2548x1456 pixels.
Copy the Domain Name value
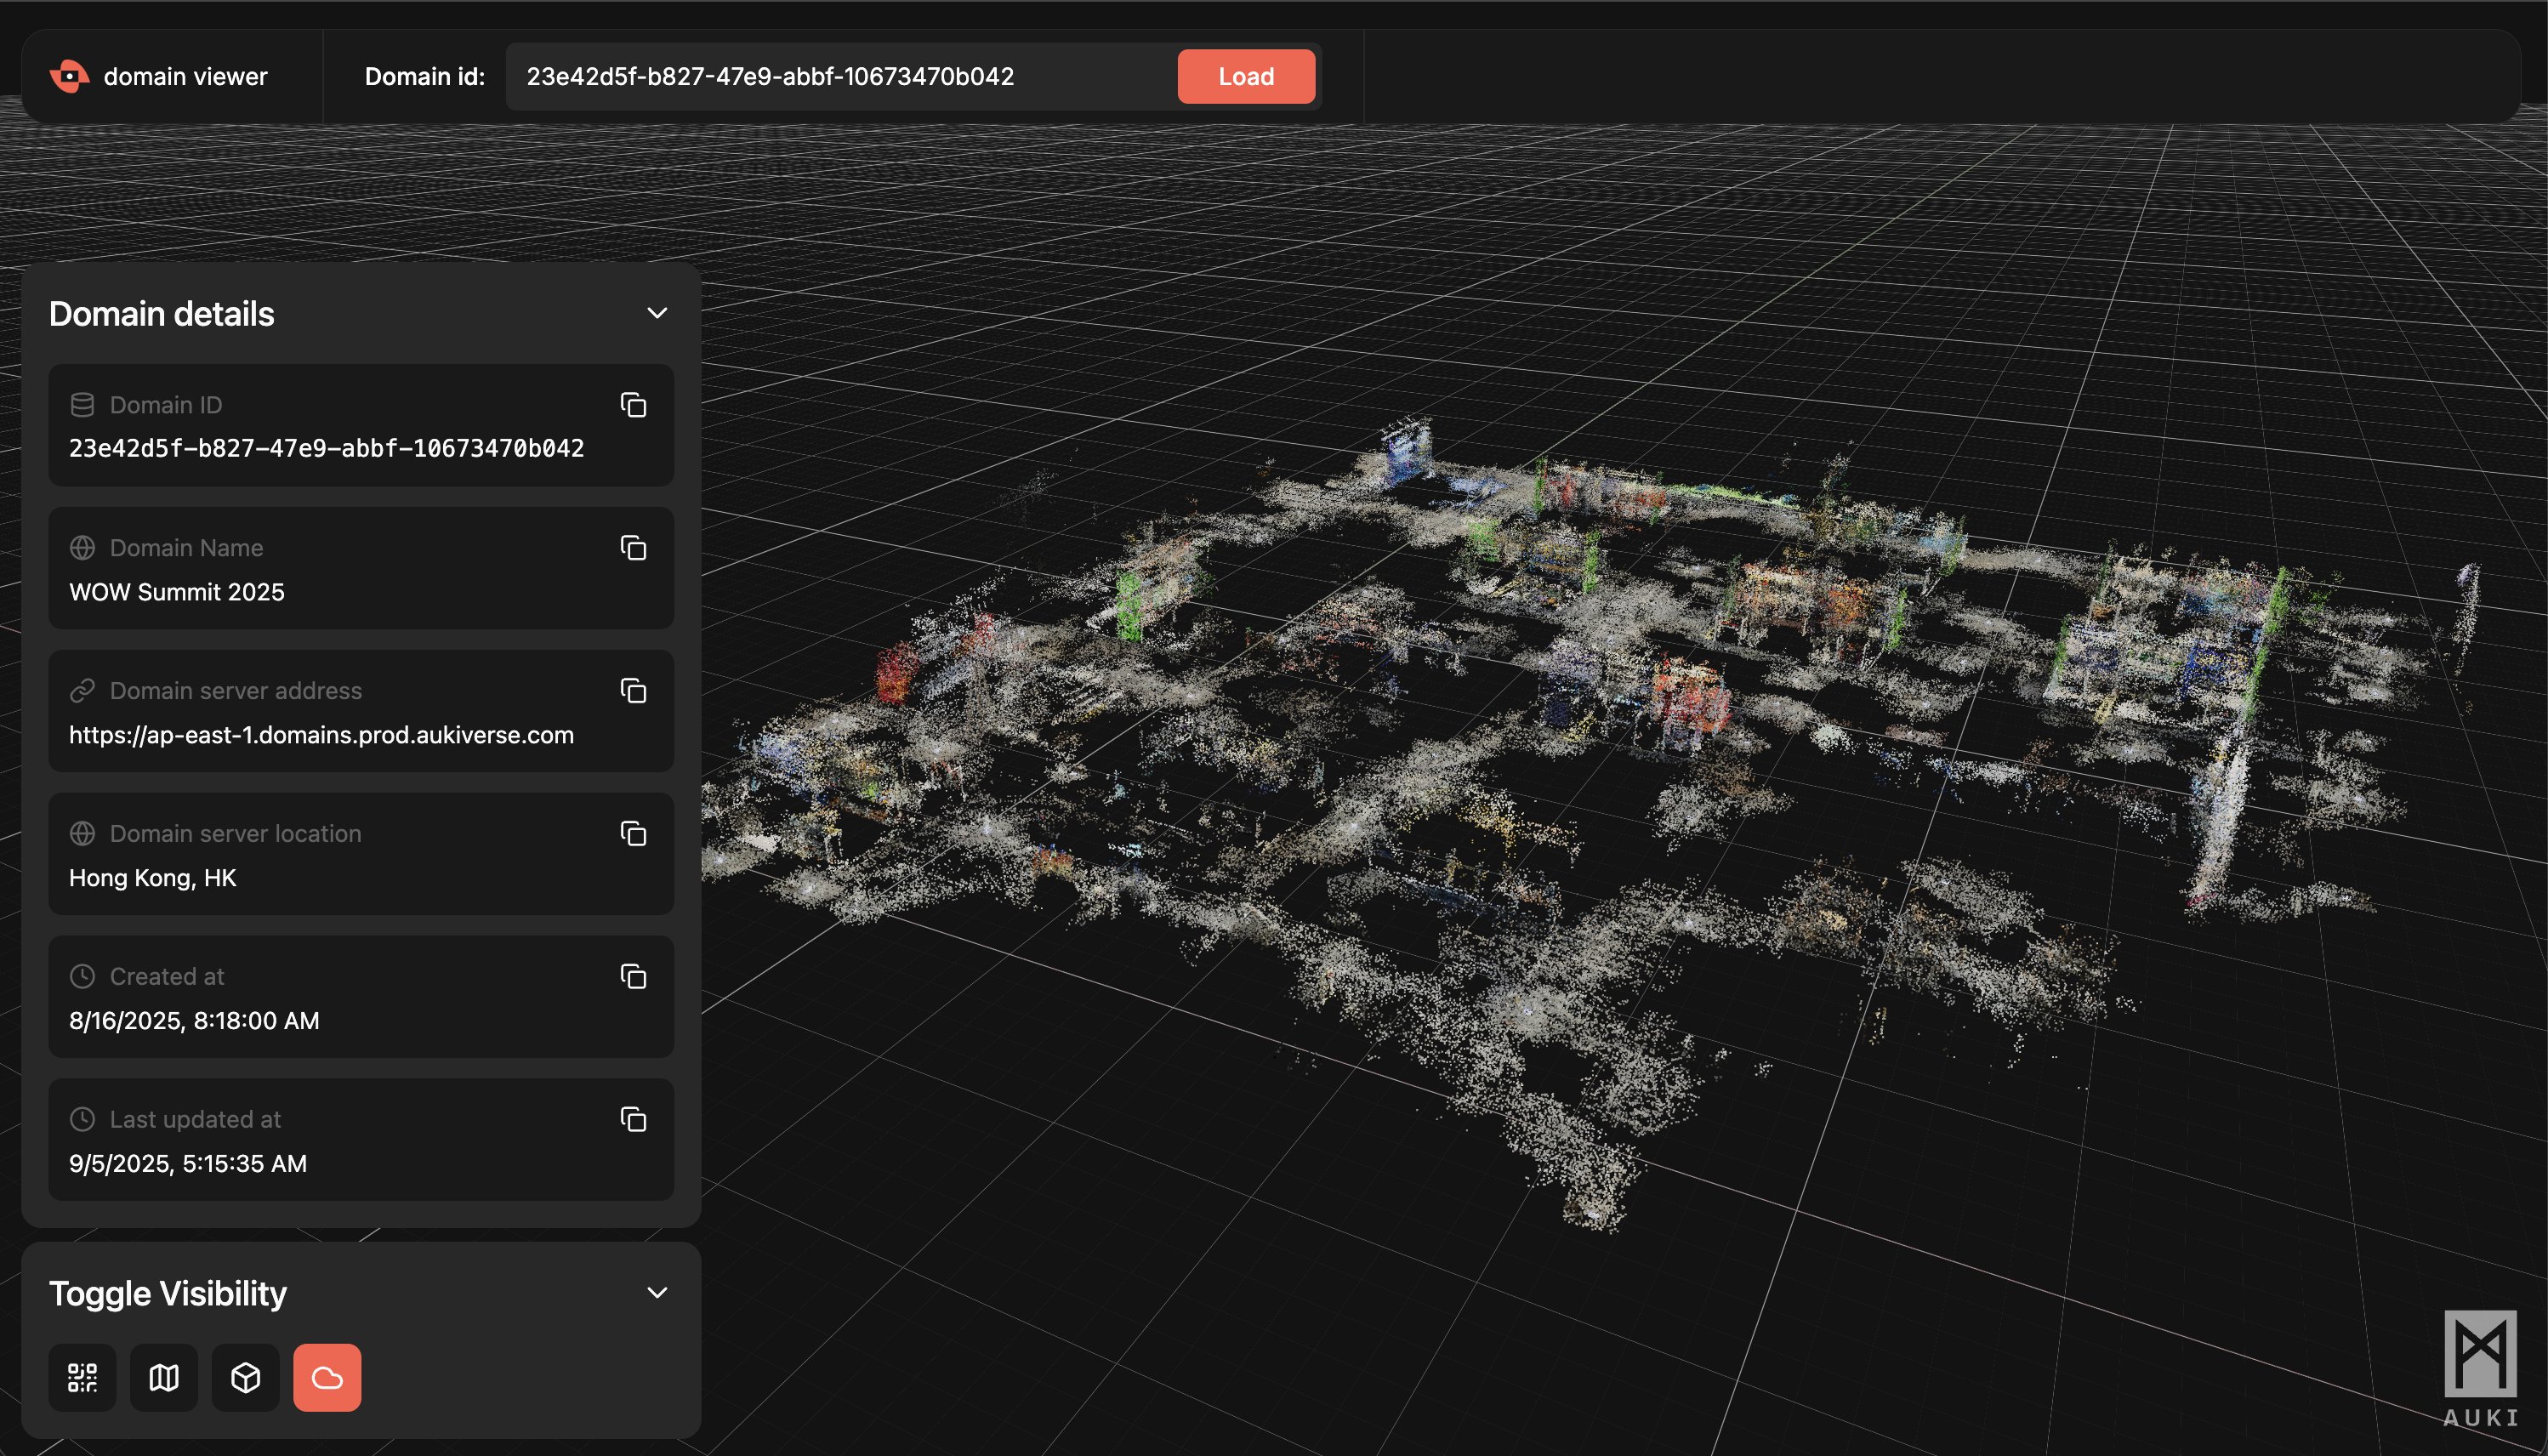[x=633, y=548]
